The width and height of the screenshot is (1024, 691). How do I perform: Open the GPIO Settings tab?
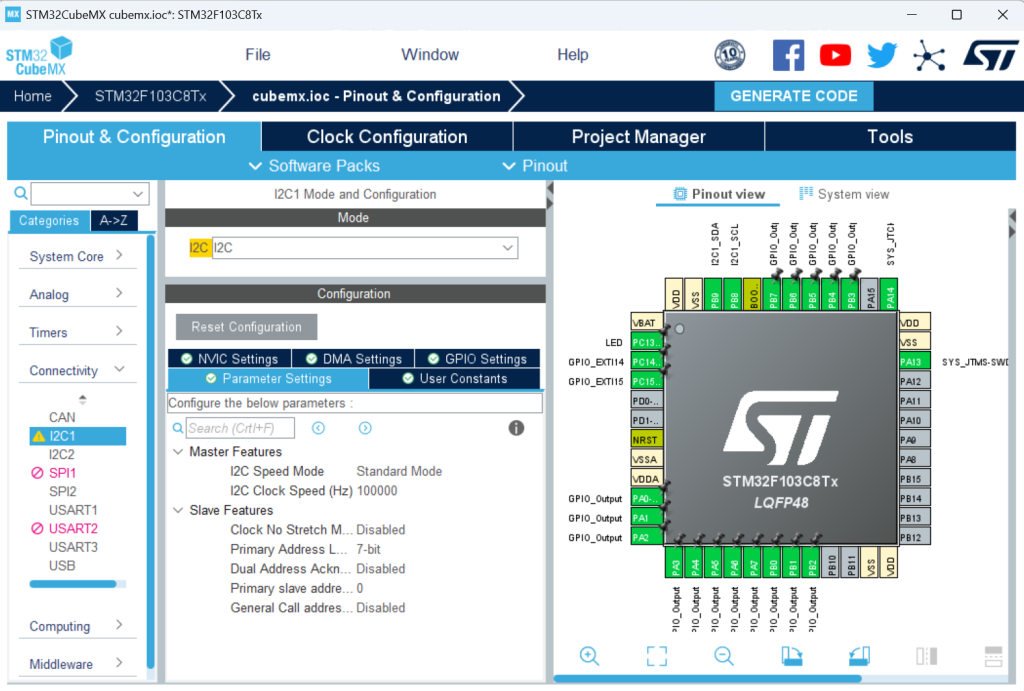coord(477,359)
